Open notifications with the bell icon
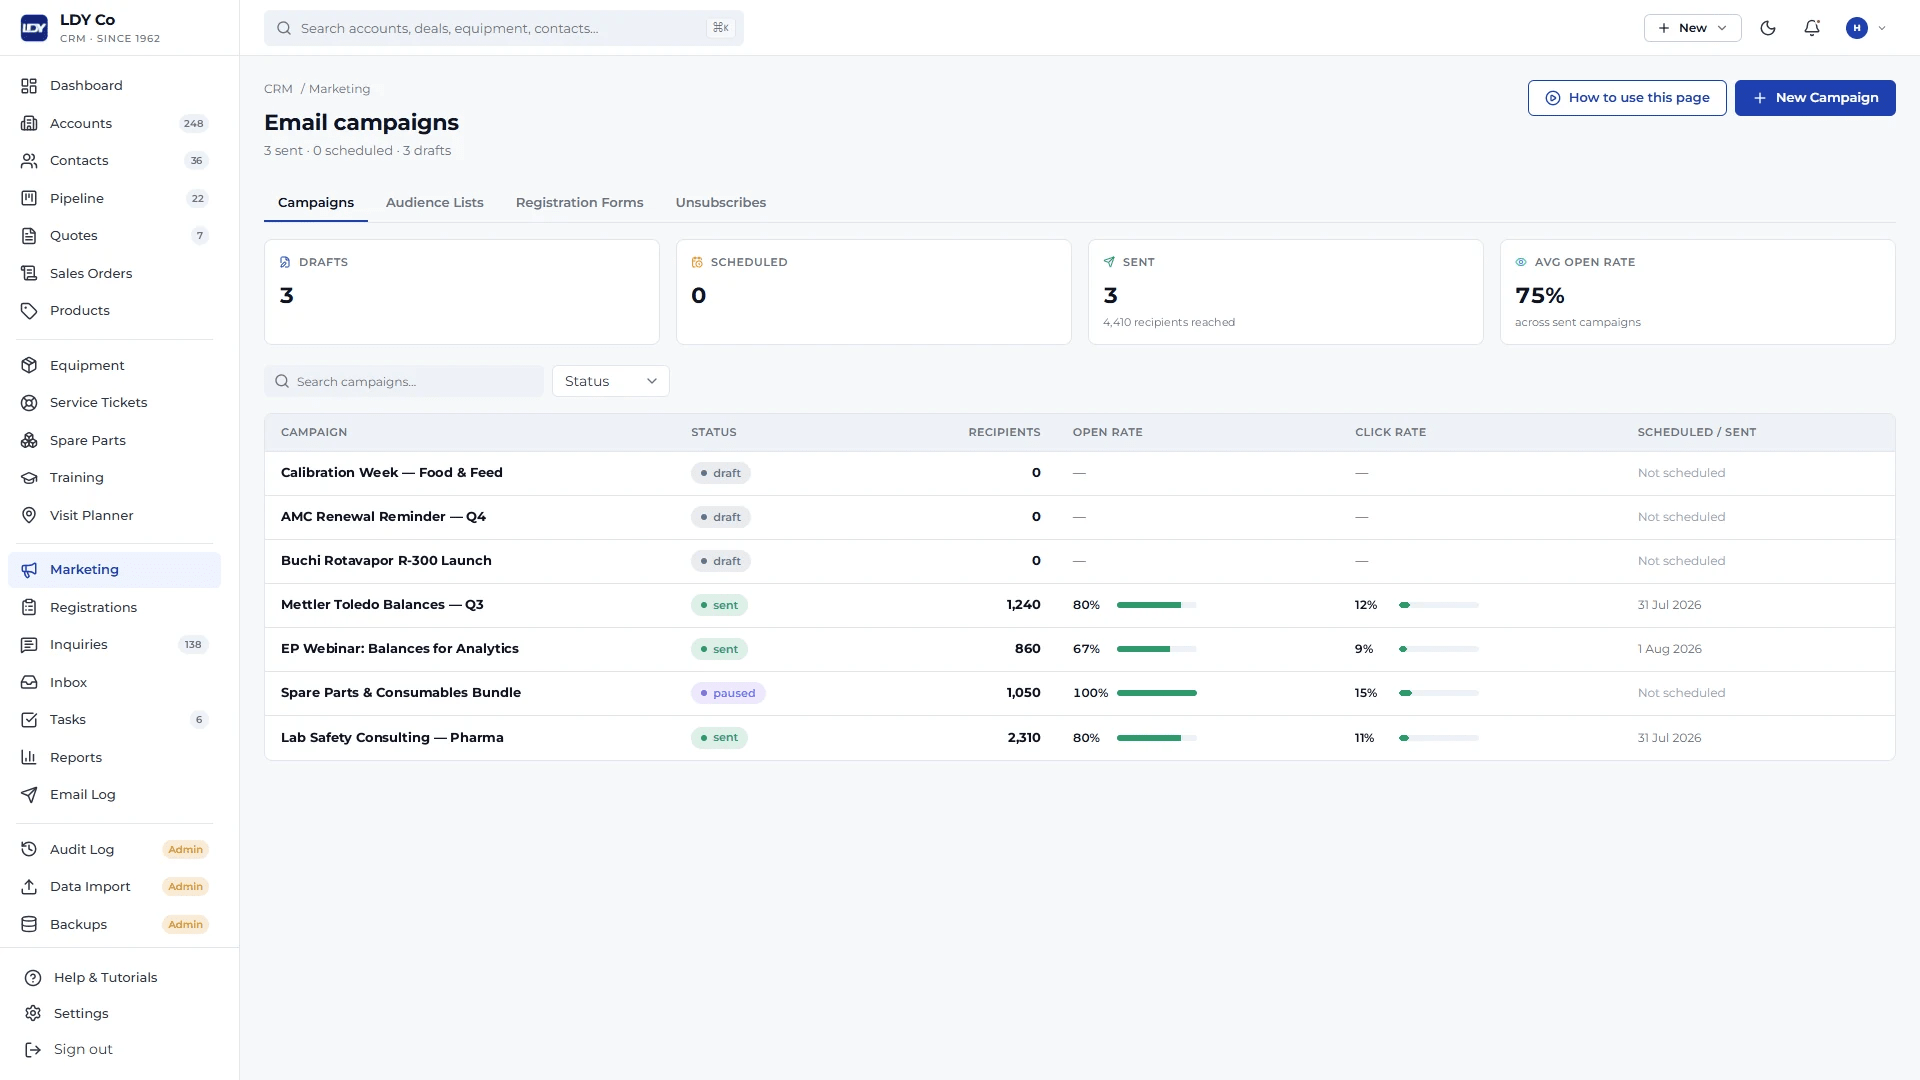This screenshot has width=1920, height=1080. coord(1812,28)
